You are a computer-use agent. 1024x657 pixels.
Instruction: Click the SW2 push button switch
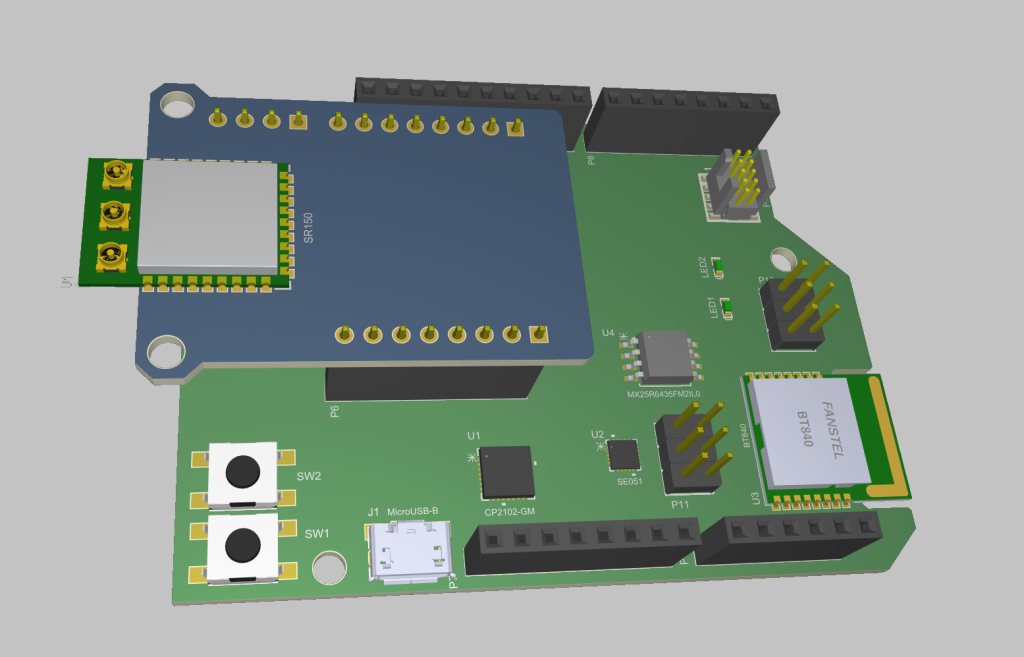point(242,472)
